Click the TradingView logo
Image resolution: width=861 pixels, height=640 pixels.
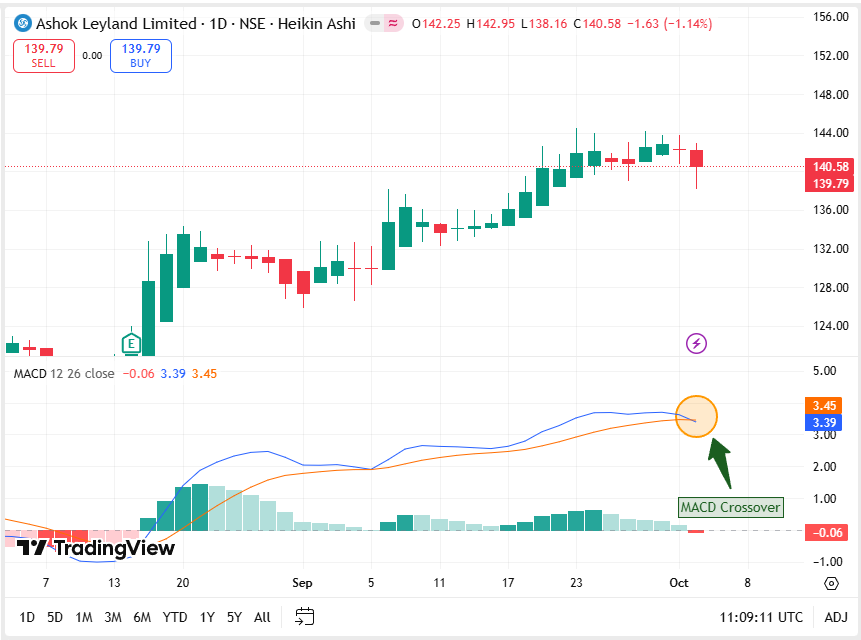coord(97,547)
